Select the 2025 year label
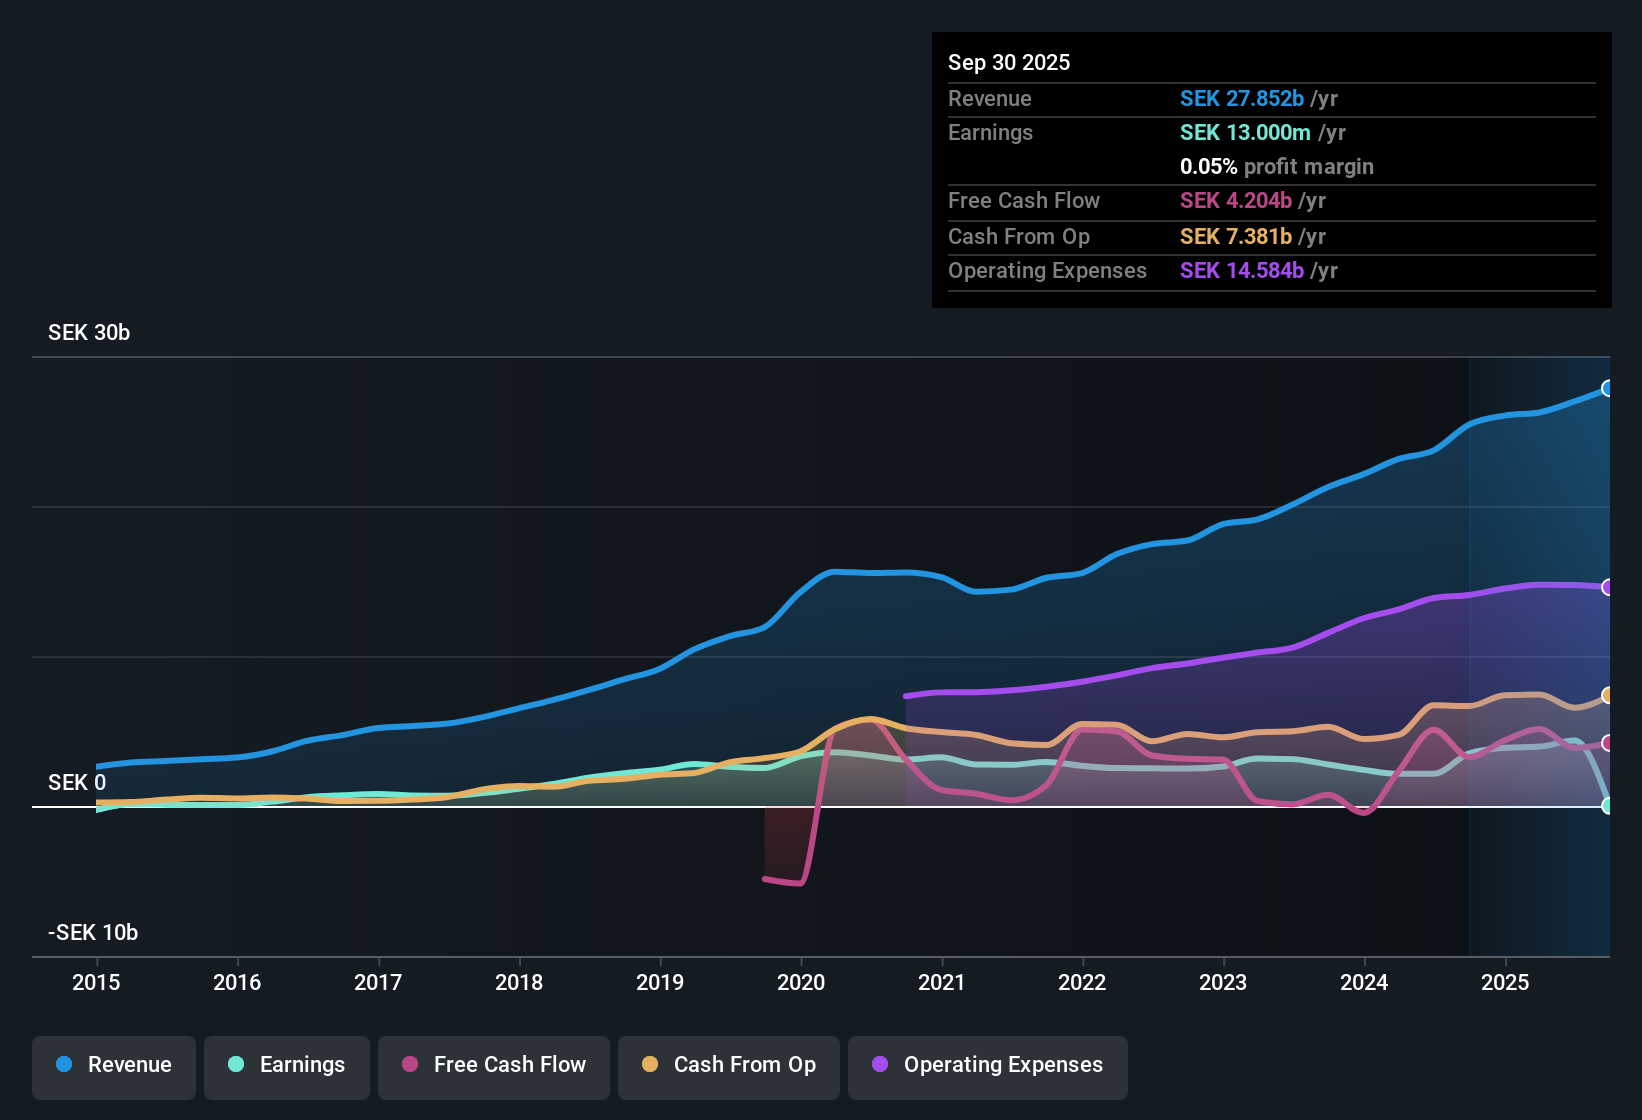 coord(1505,983)
